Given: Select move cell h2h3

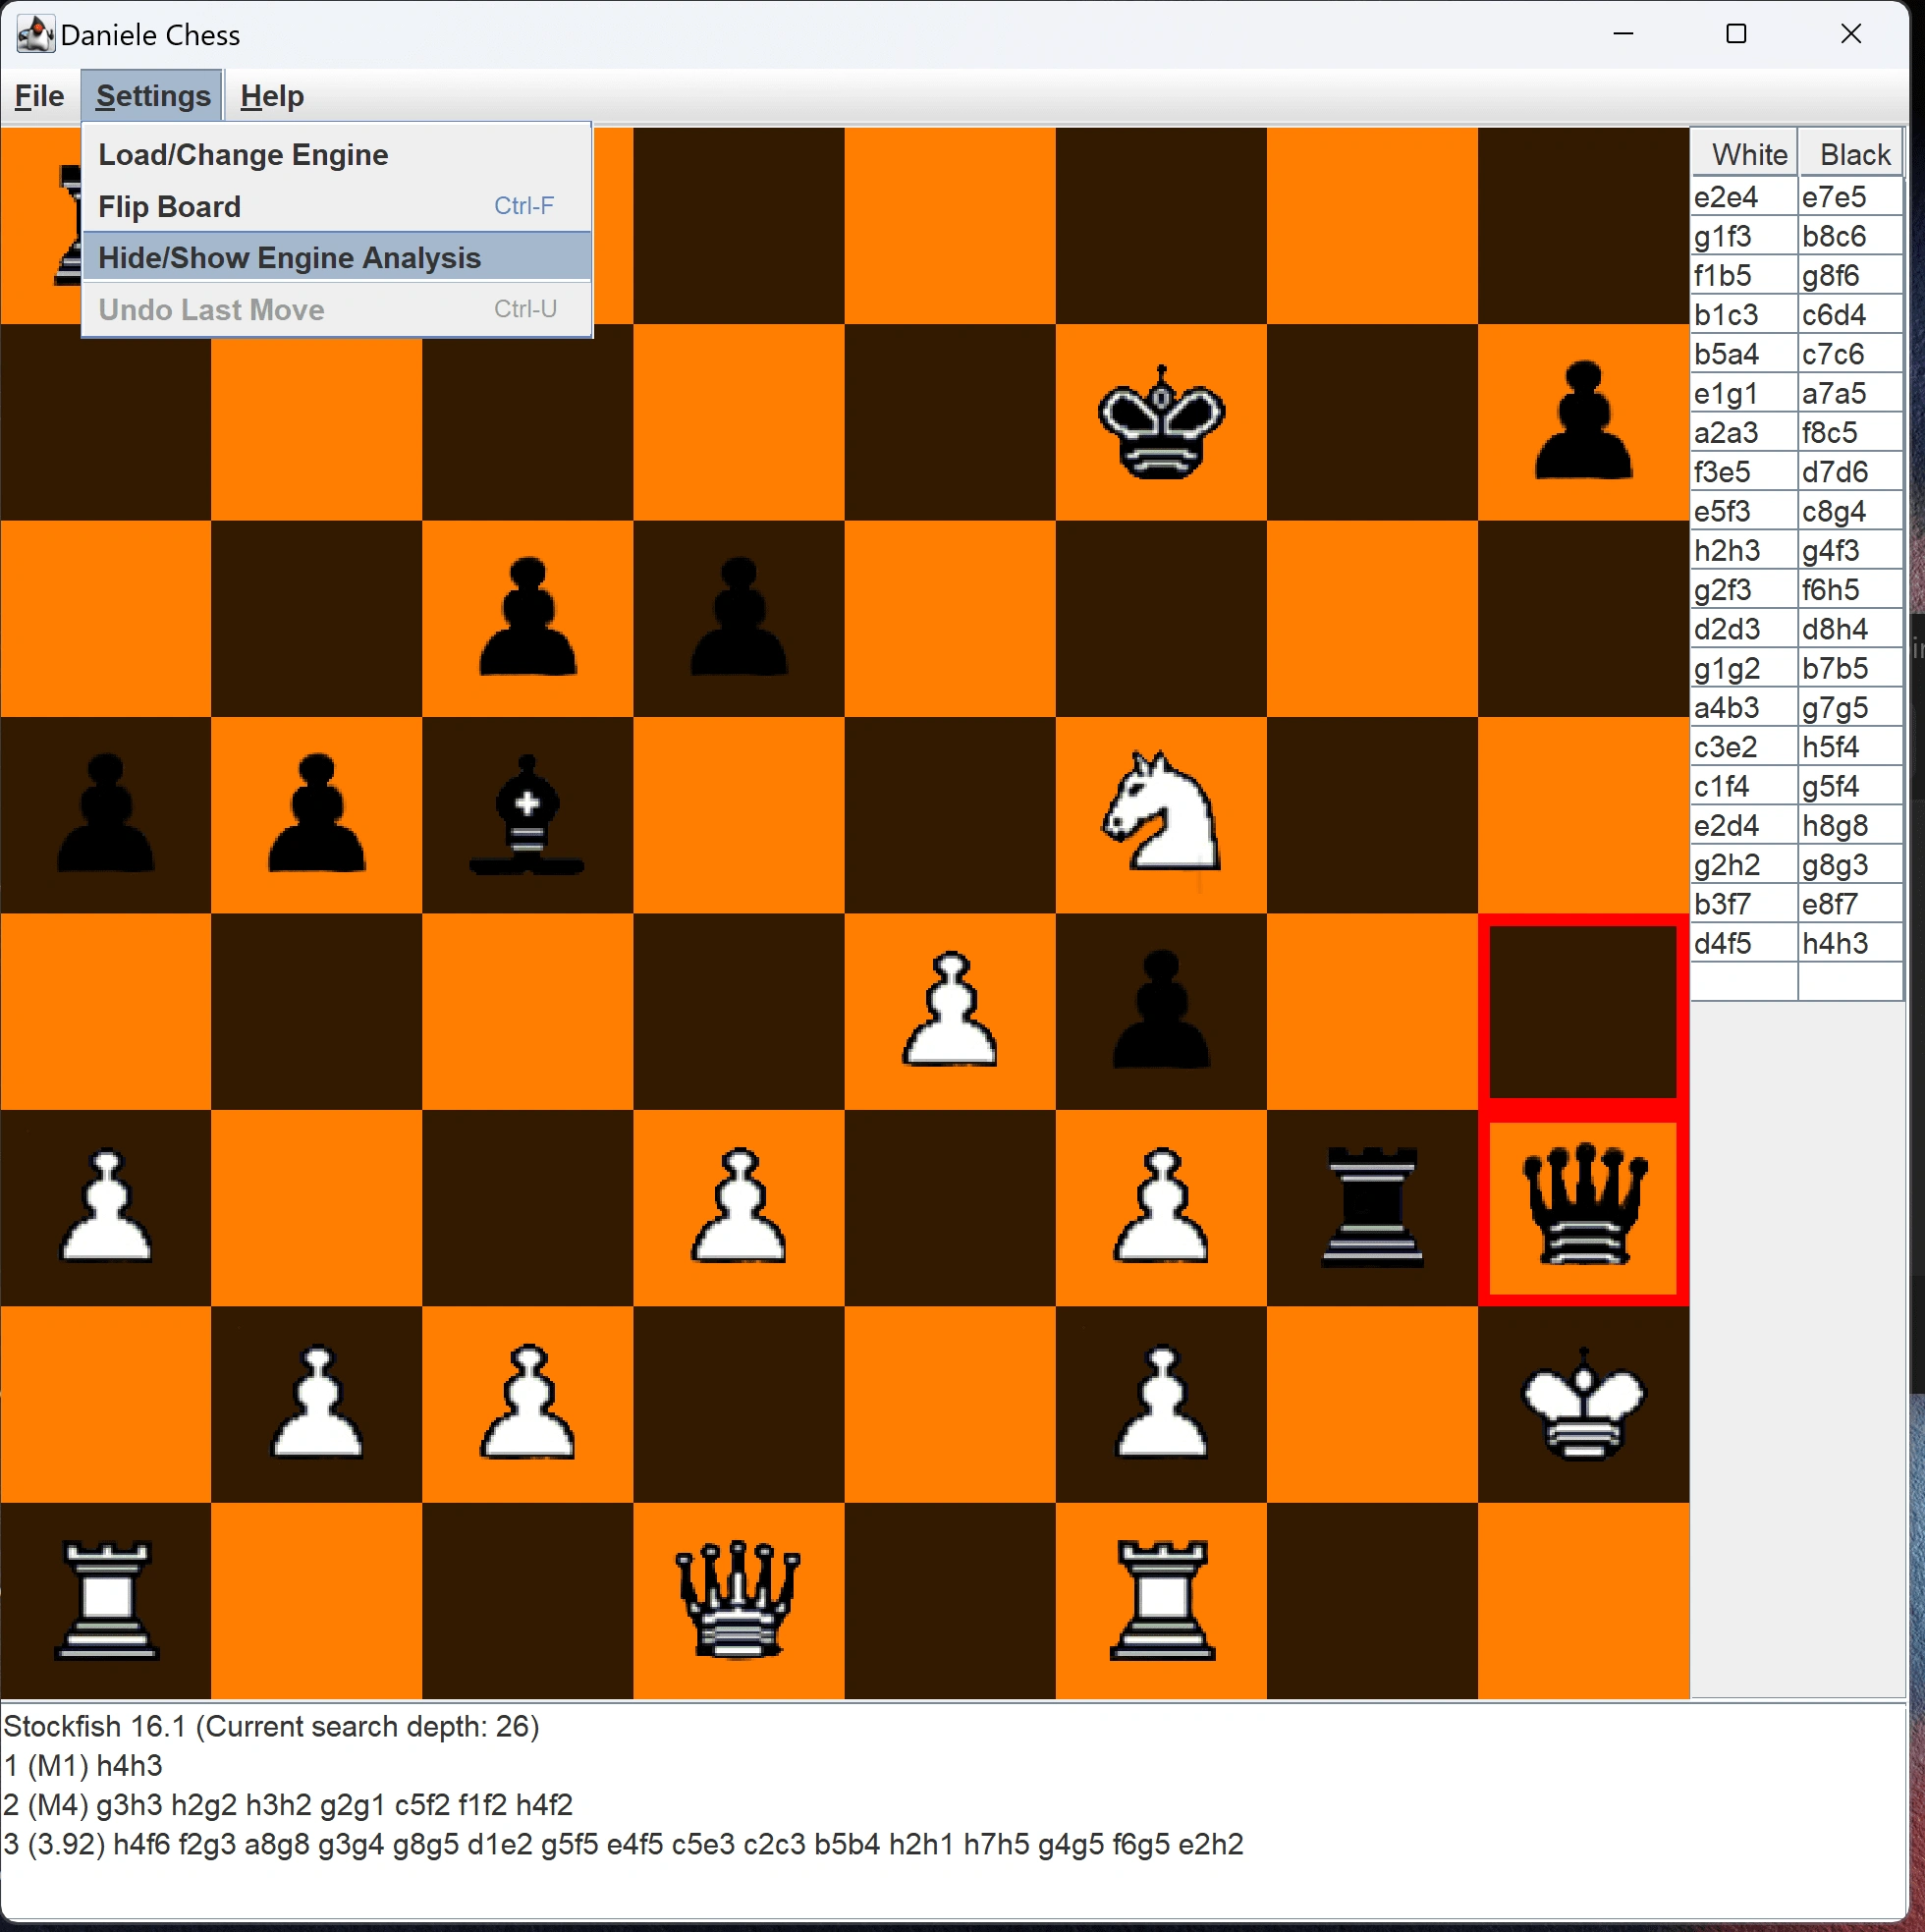Looking at the screenshot, I should coord(1744,551).
